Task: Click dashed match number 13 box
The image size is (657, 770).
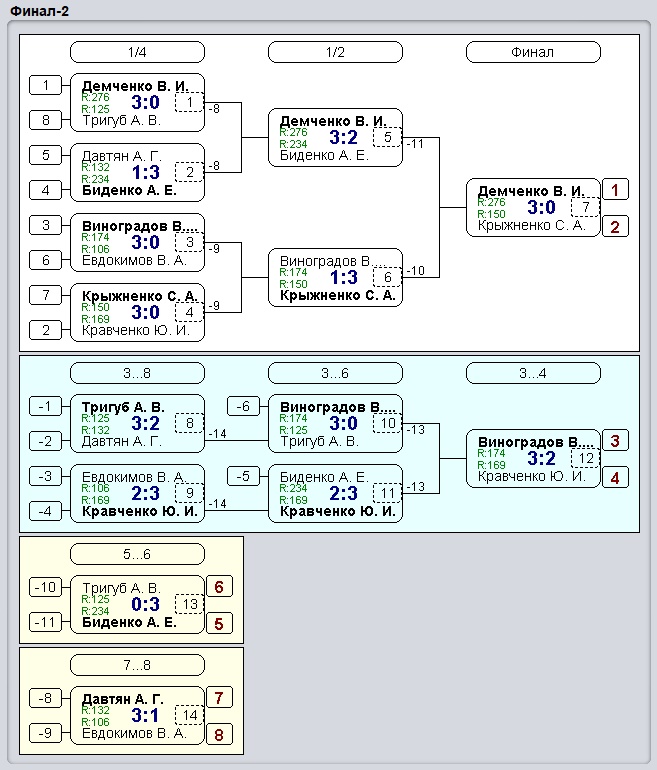Action: tap(190, 604)
